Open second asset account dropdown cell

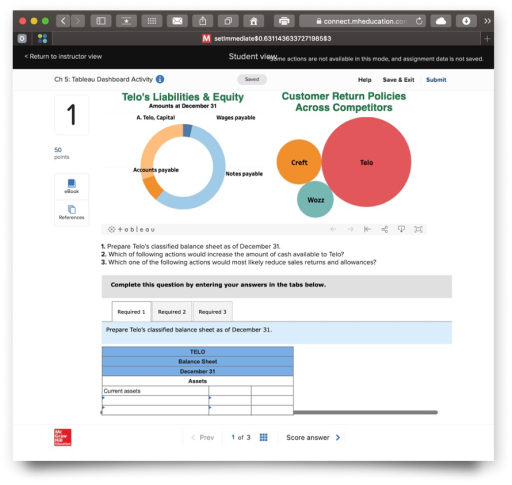click(x=155, y=410)
